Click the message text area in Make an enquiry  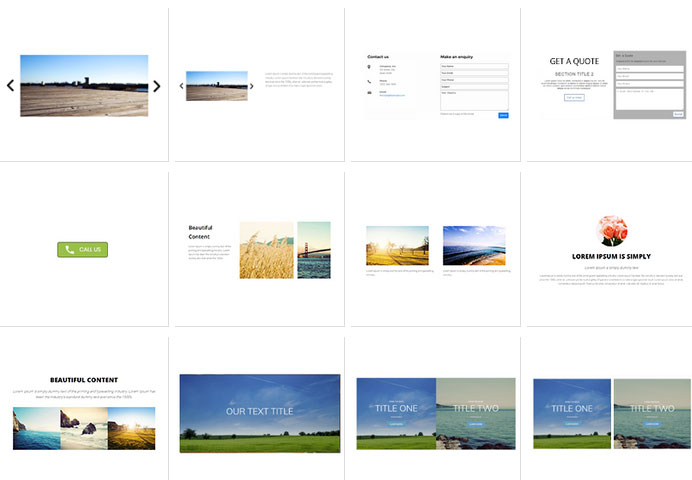coord(474,99)
